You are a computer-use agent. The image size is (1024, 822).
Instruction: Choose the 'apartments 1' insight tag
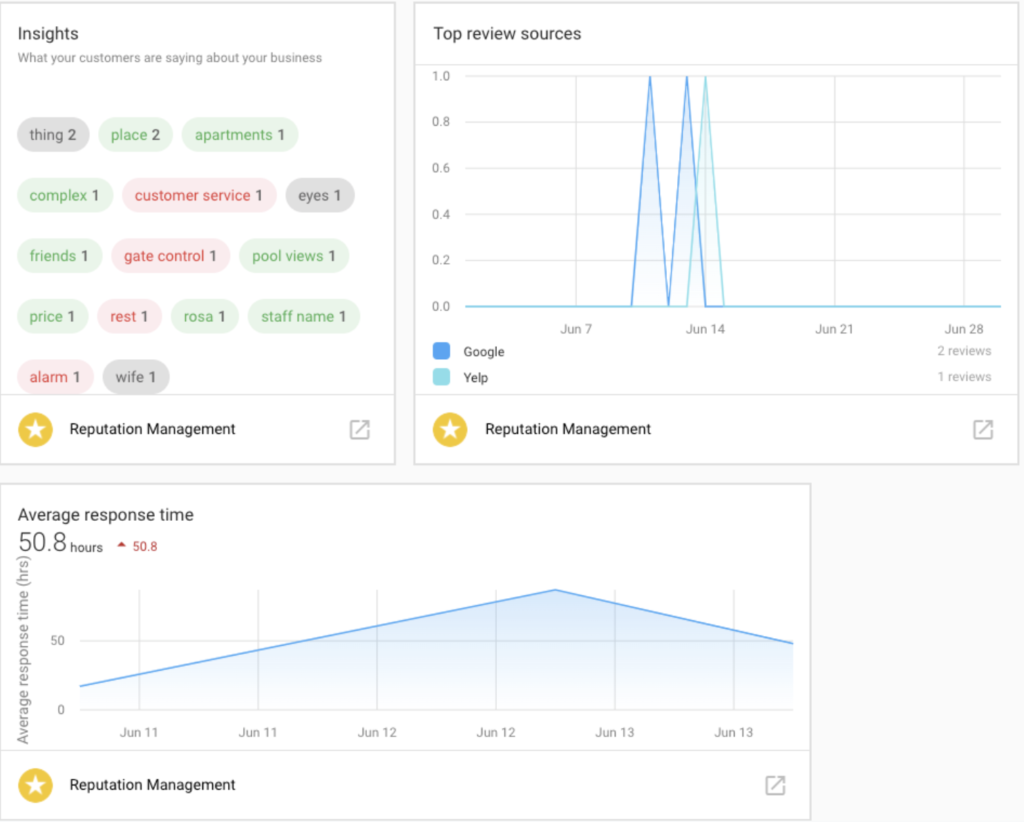[x=239, y=135]
